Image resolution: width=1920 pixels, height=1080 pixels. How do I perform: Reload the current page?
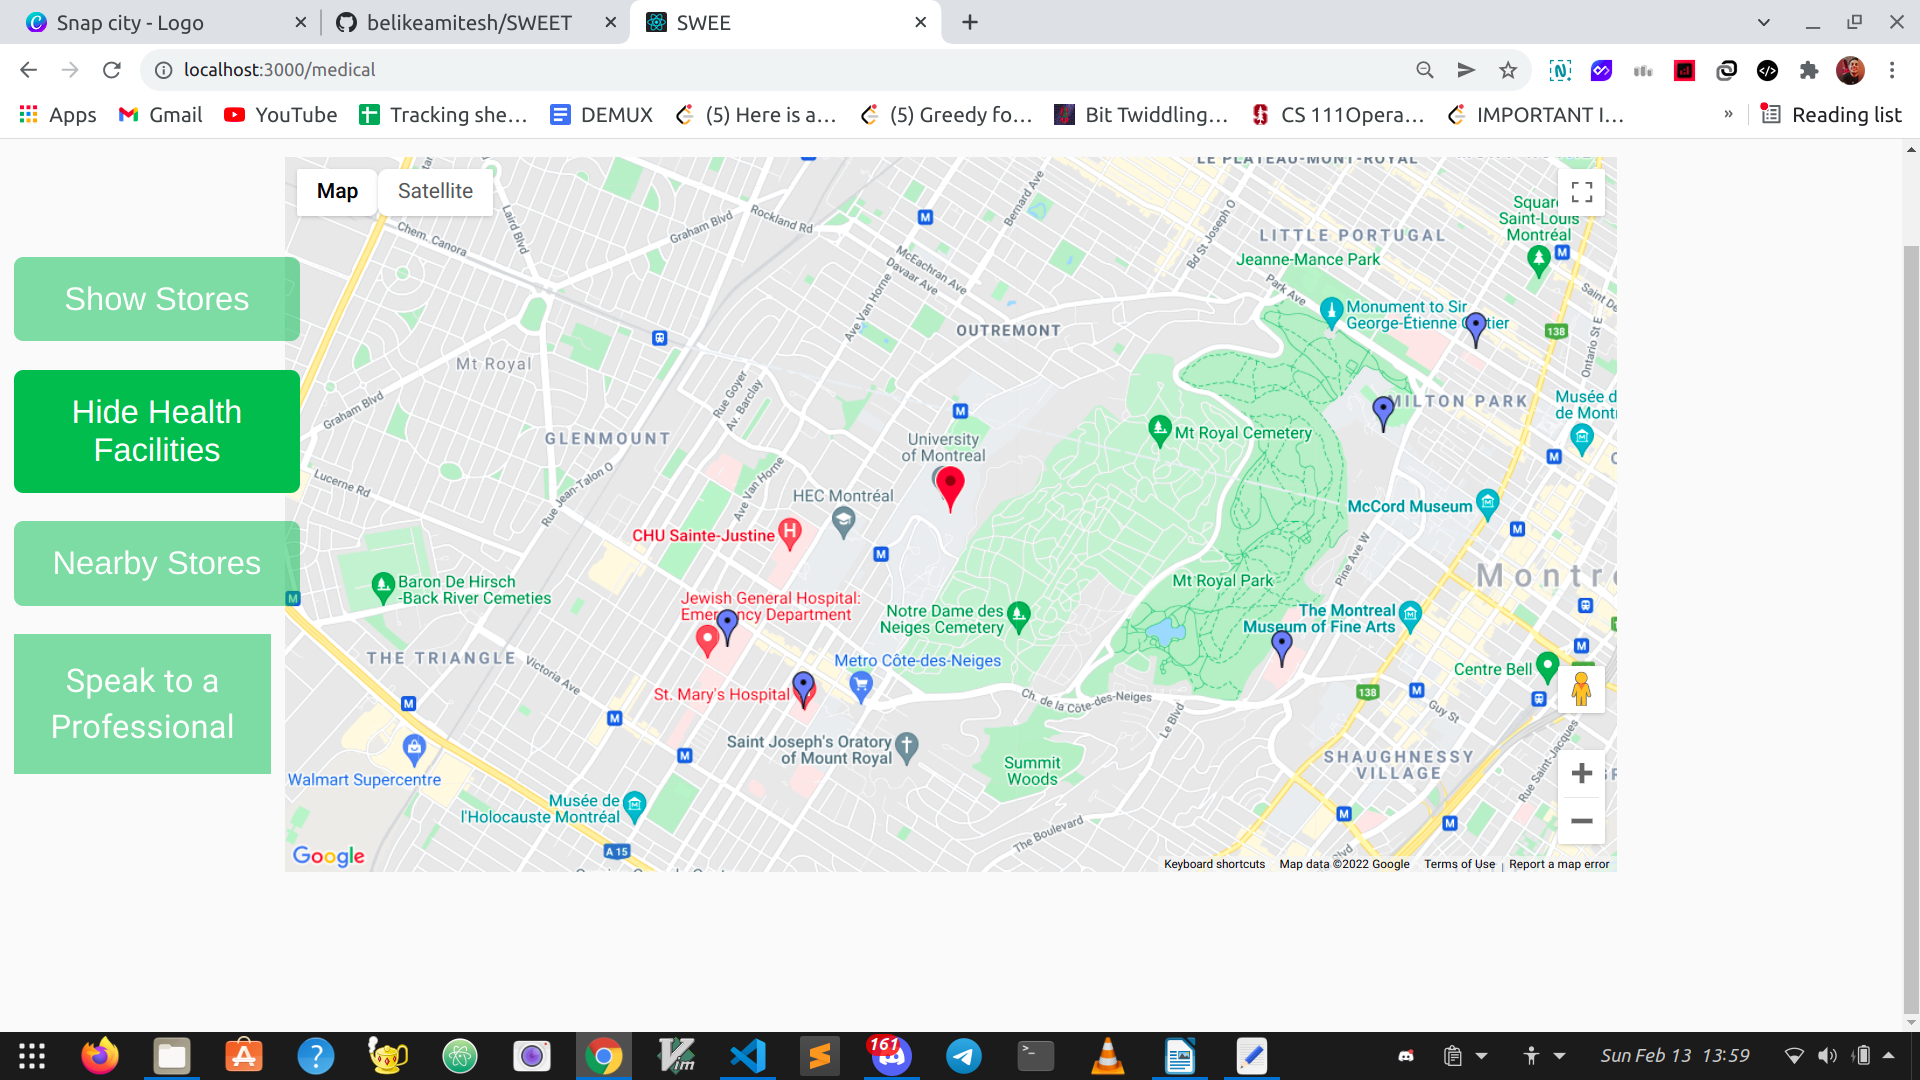coord(112,70)
